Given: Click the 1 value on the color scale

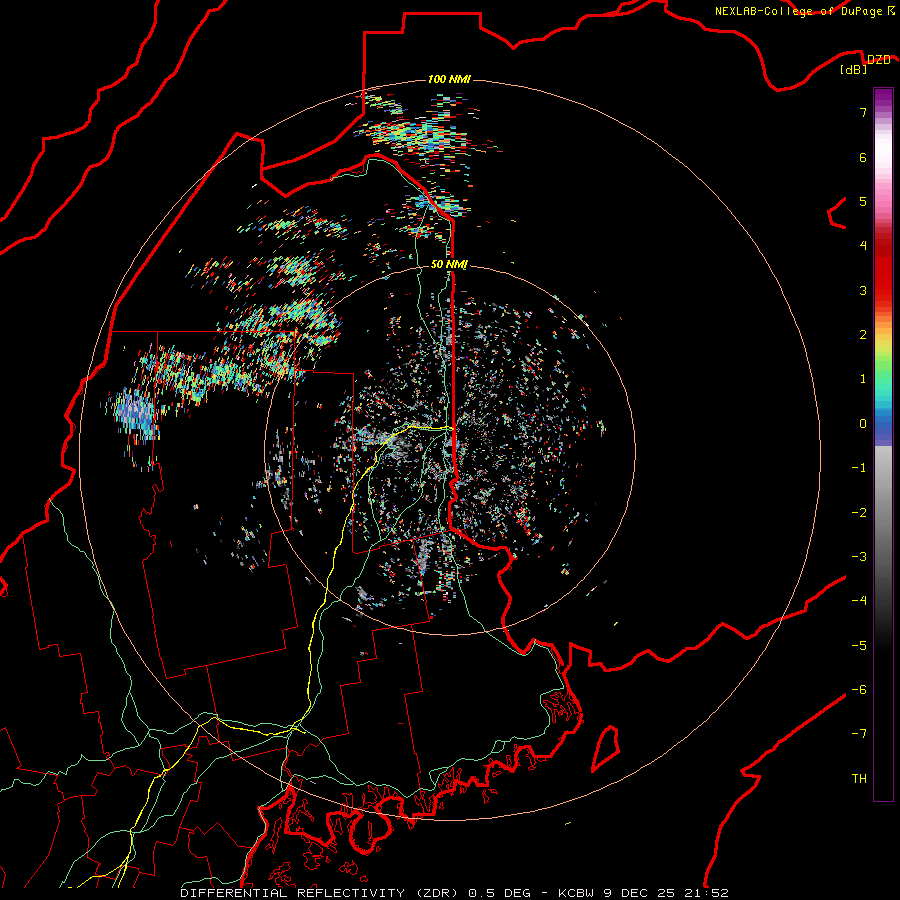Looking at the screenshot, I should [x=863, y=379].
